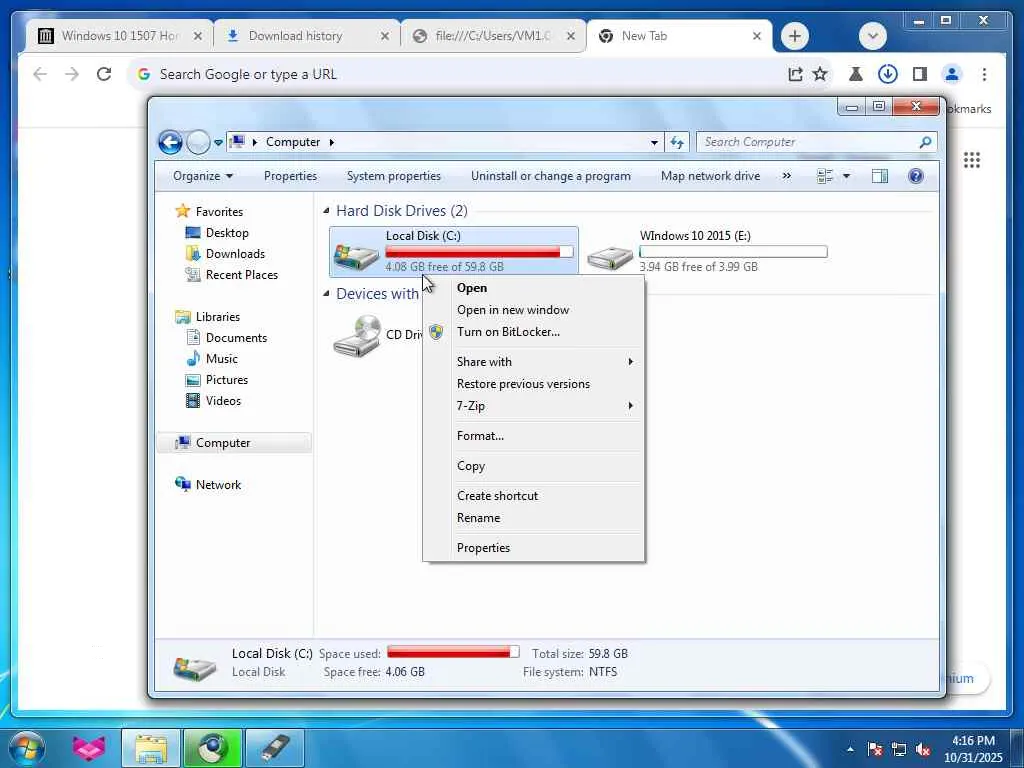Screen dimensions: 1024x768
Task: Open the address bar history dropdown
Action: point(654,142)
